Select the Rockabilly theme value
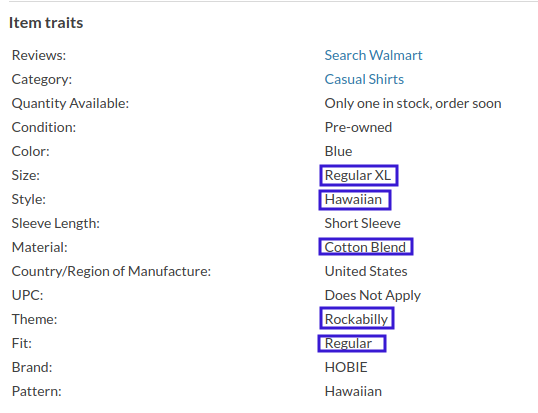The image size is (538, 413). click(x=356, y=319)
